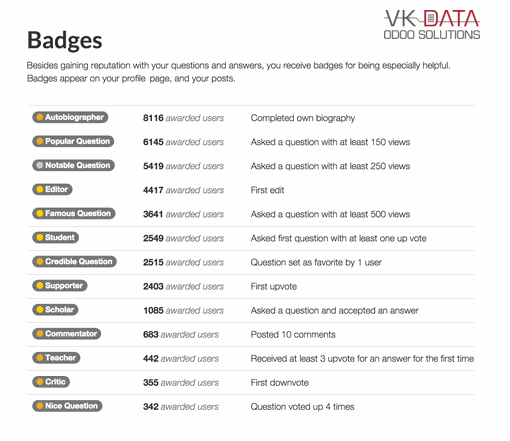Open the Editor badge
510x441 pixels.
[x=52, y=189]
